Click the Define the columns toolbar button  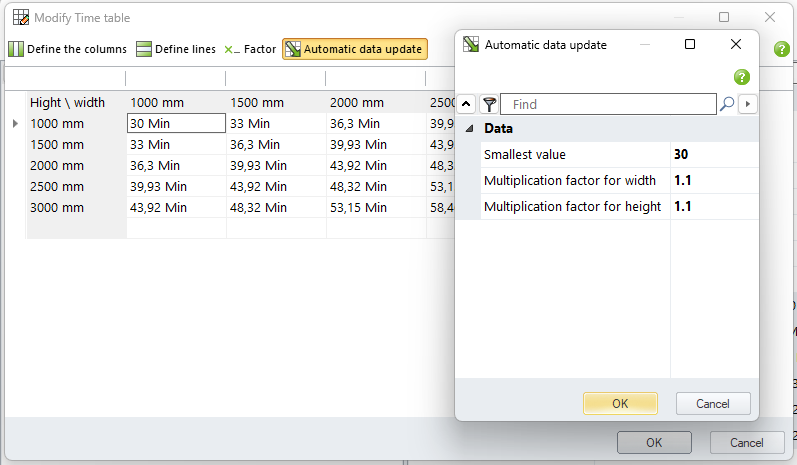click(x=68, y=49)
